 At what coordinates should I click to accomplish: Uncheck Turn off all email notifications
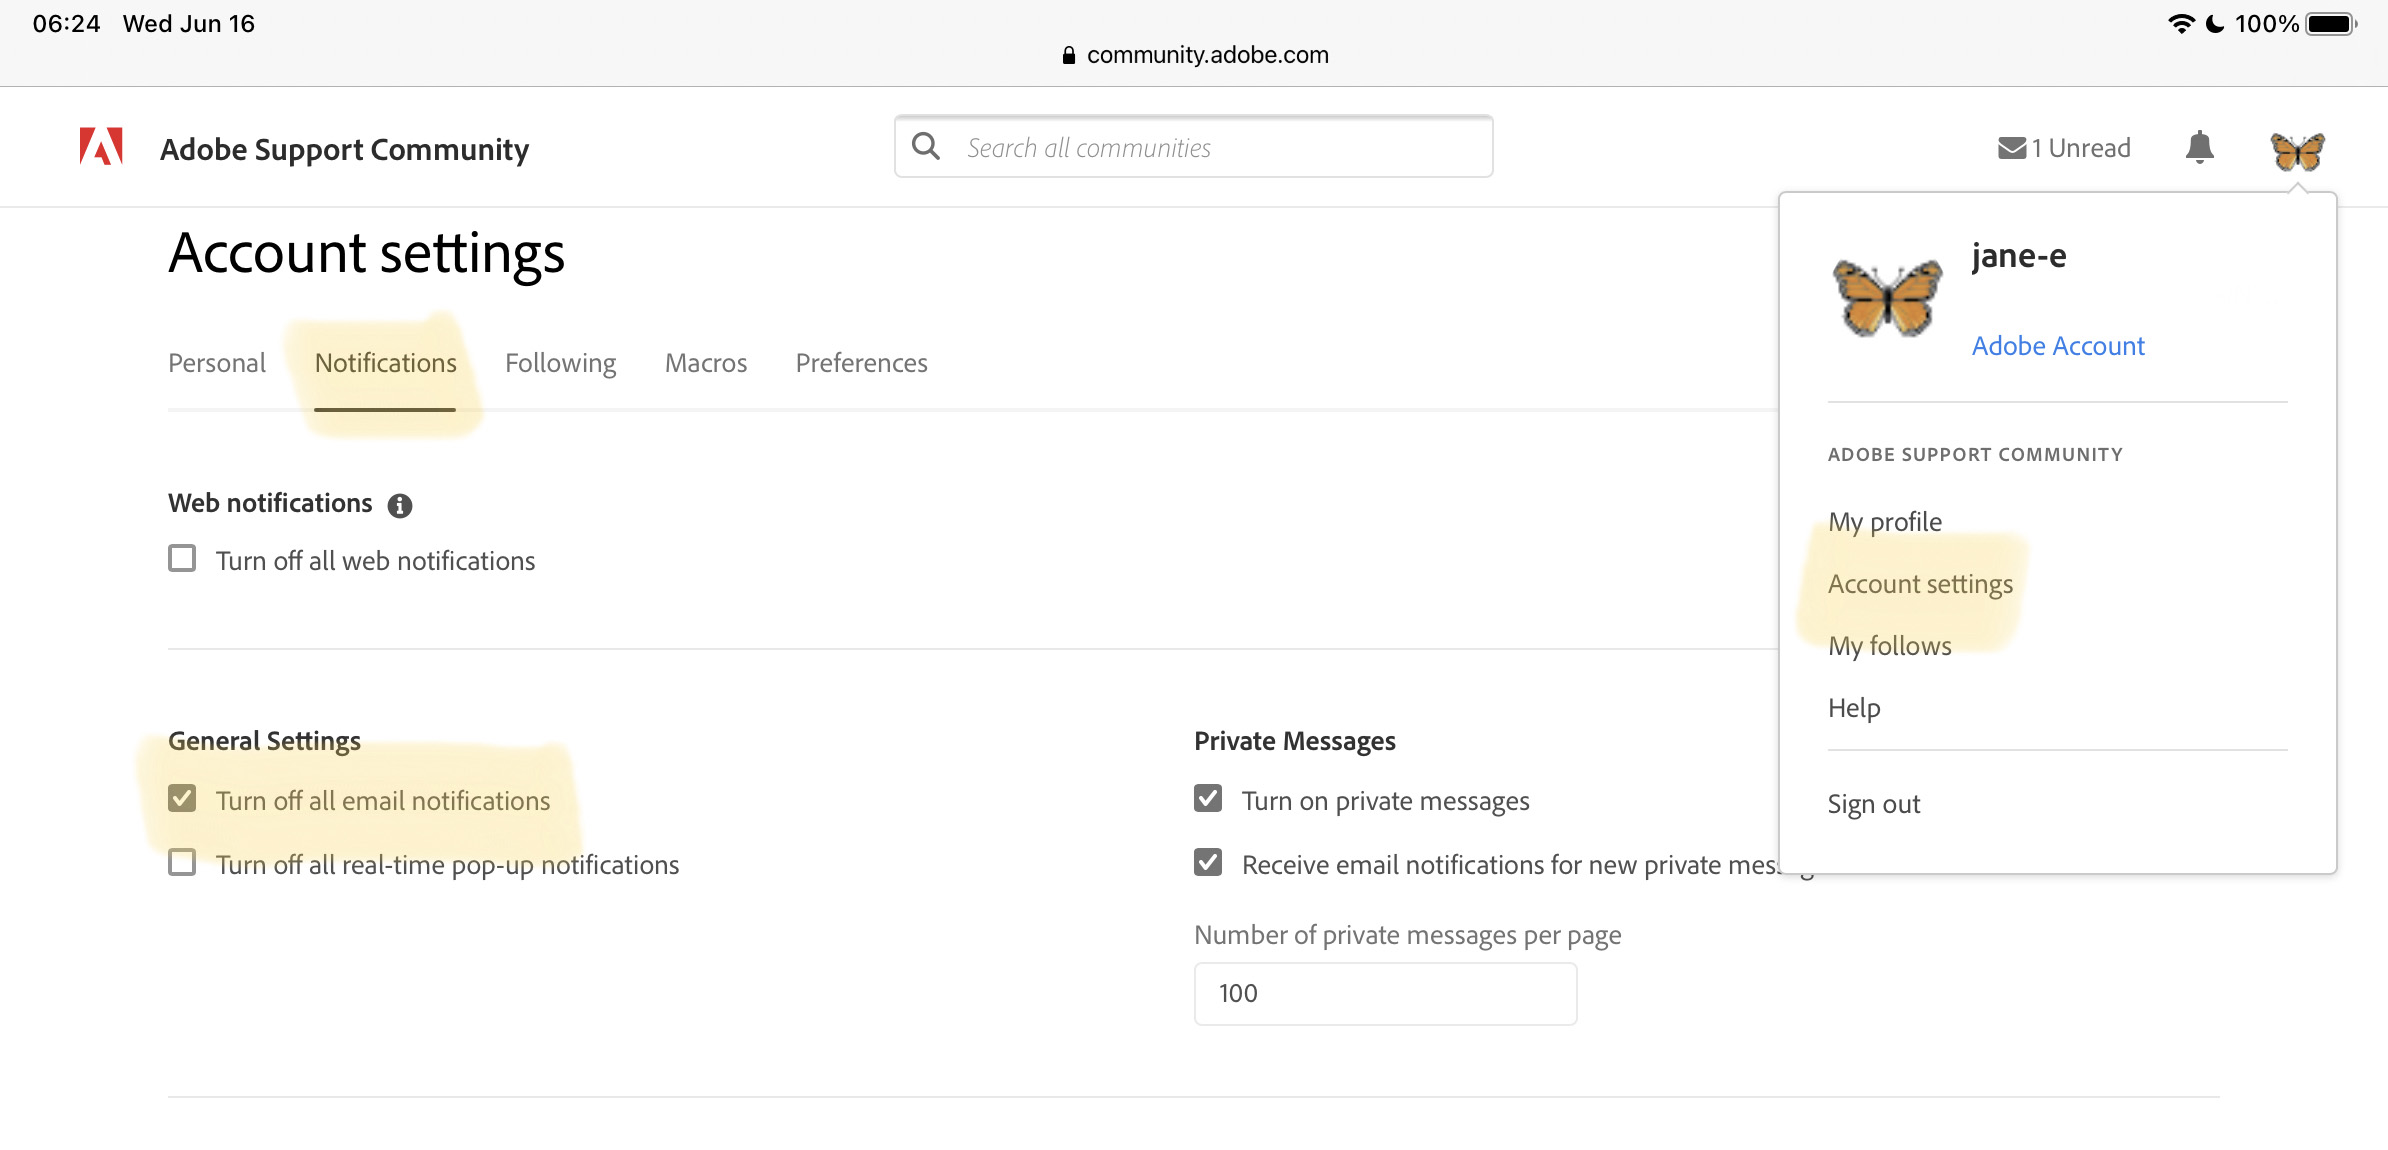tap(182, 798)
